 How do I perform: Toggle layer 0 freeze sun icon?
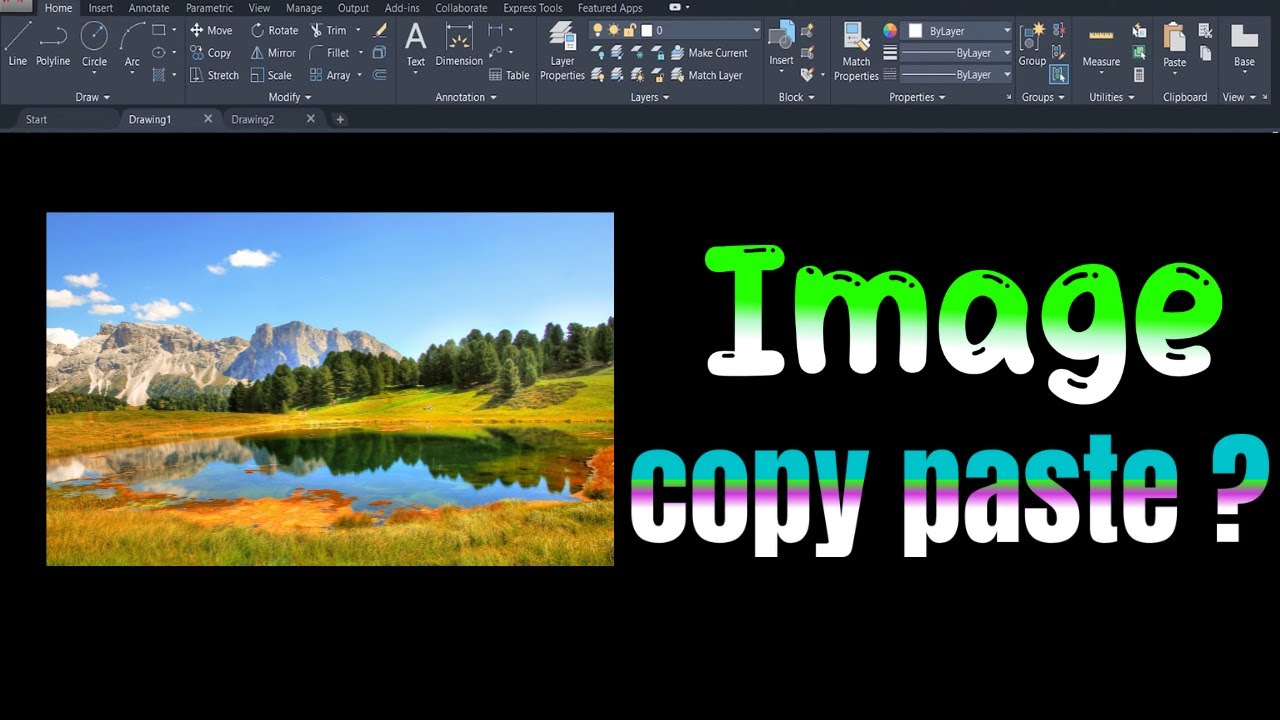click(x=612, y=31)
